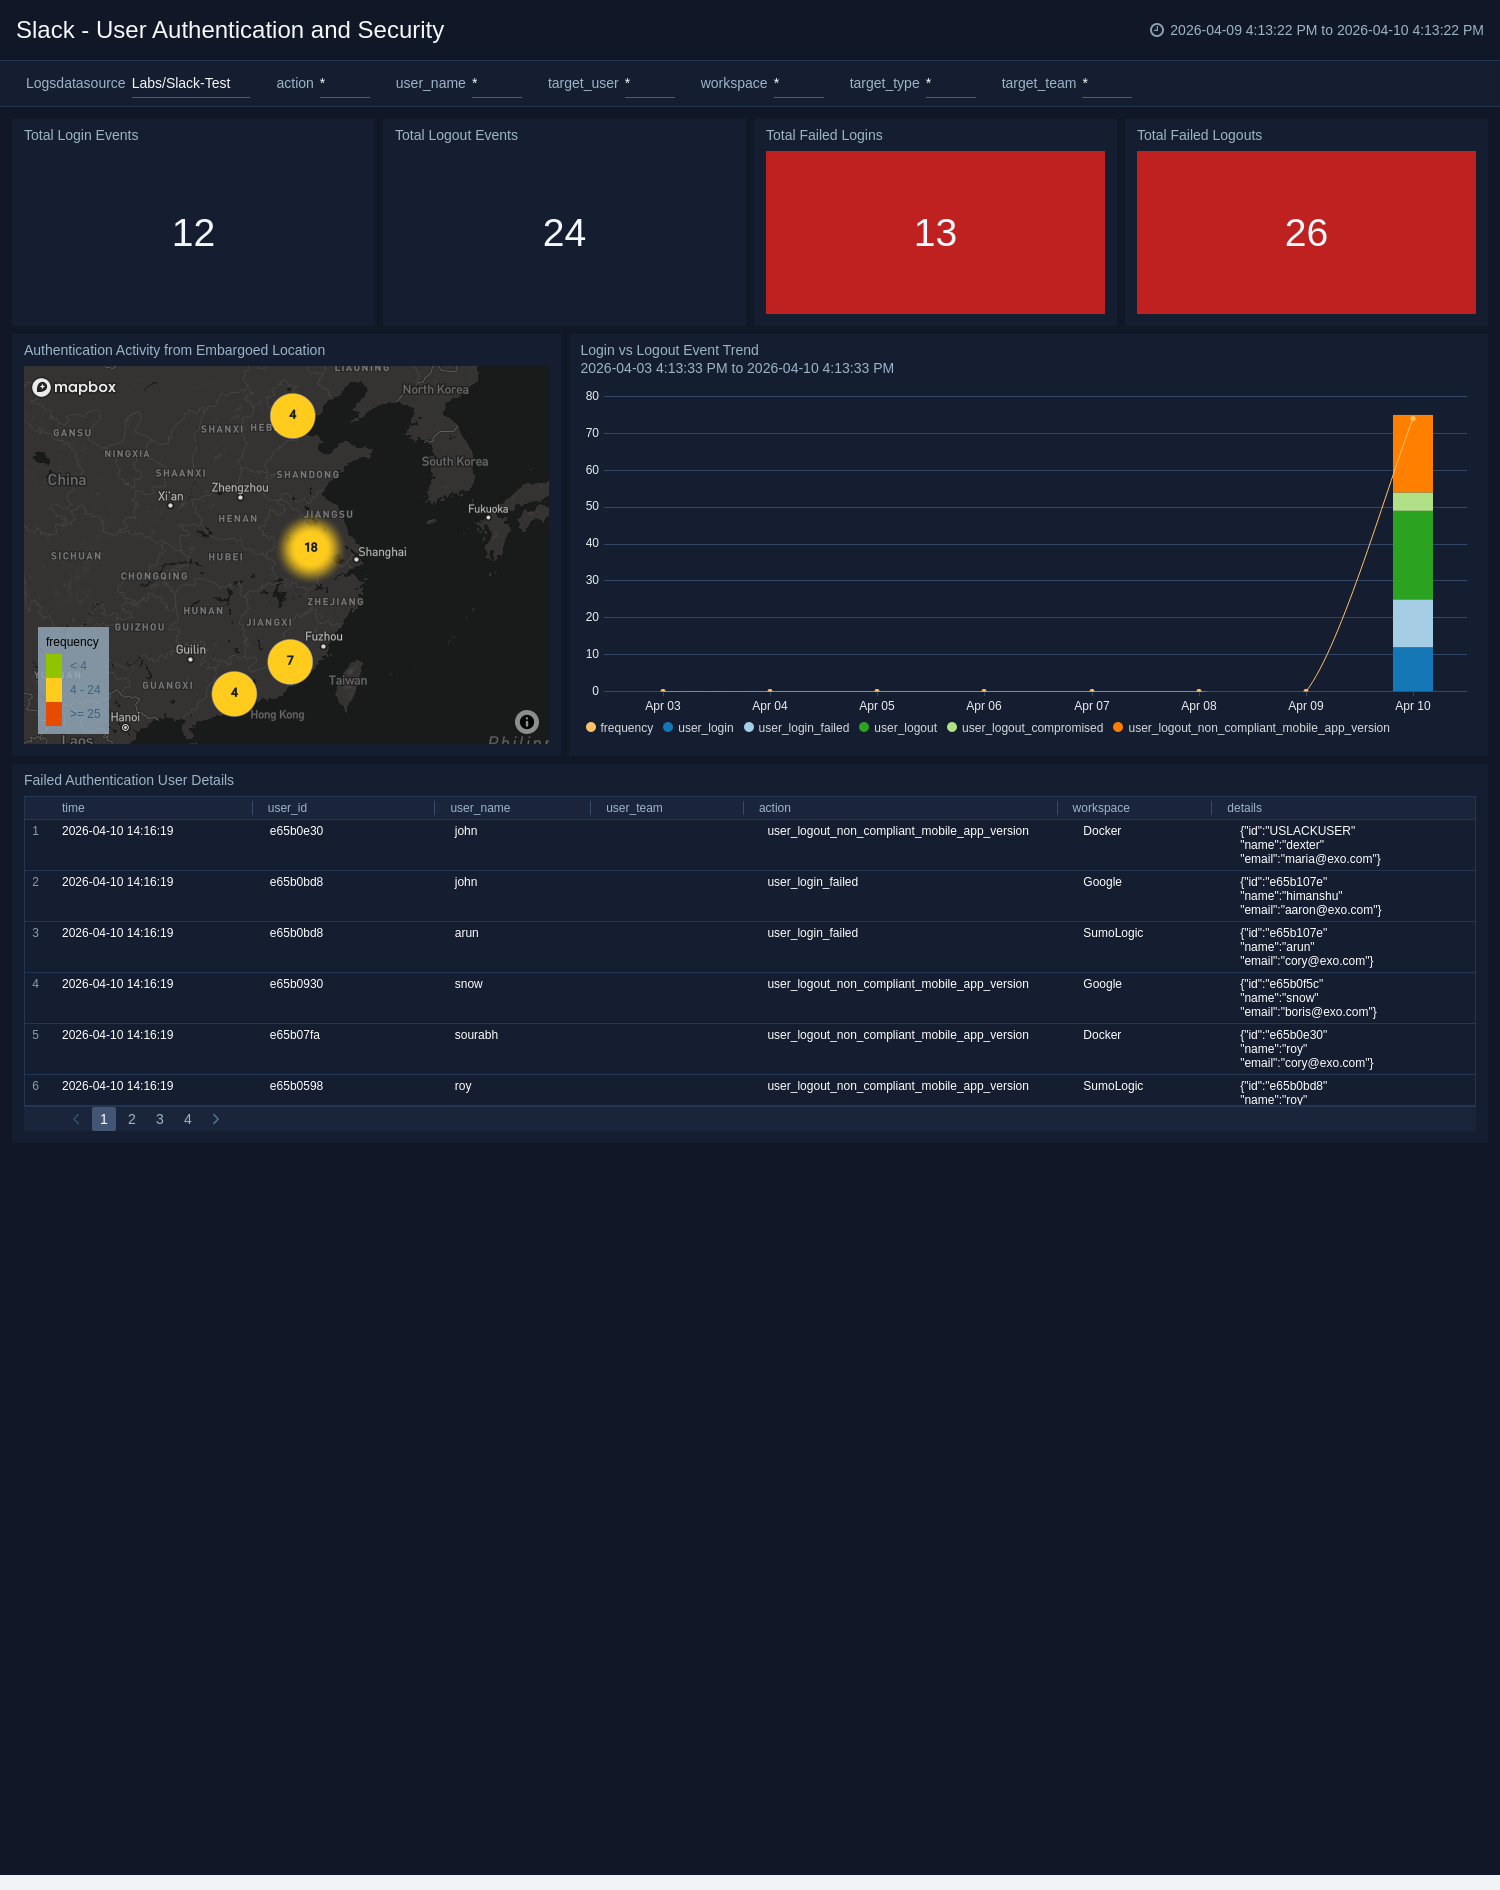The height and width of the screenshot is (1890, 1500).
Task: Toggle user_login_failed legend series
Action: pyautogui.click(x=796, y=728)
